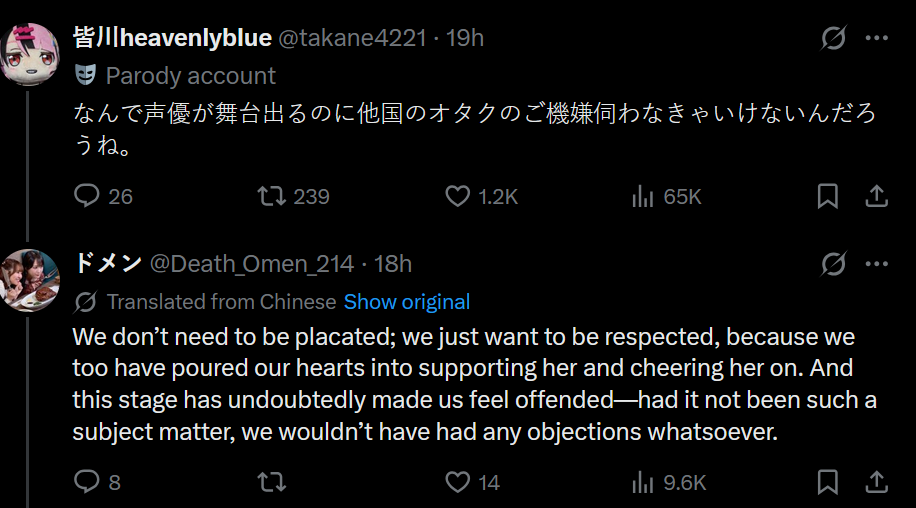Bookmark Death_Omen_214's reply

[x=828, y=482]
